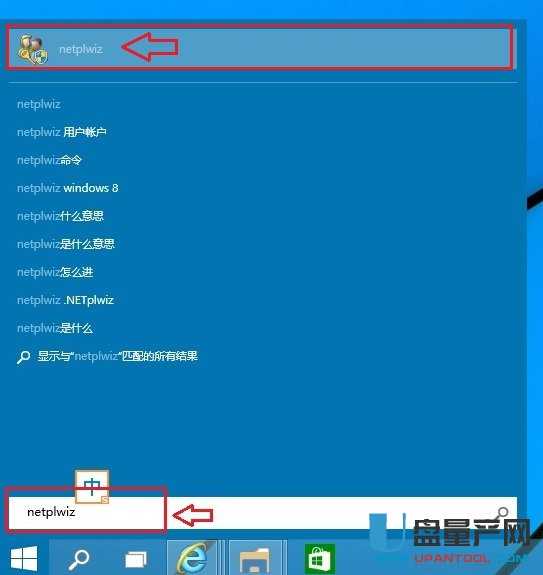Click the netplwiz search input field
The height and width of the screenshot is (575, 543).
tap(263, 512)
